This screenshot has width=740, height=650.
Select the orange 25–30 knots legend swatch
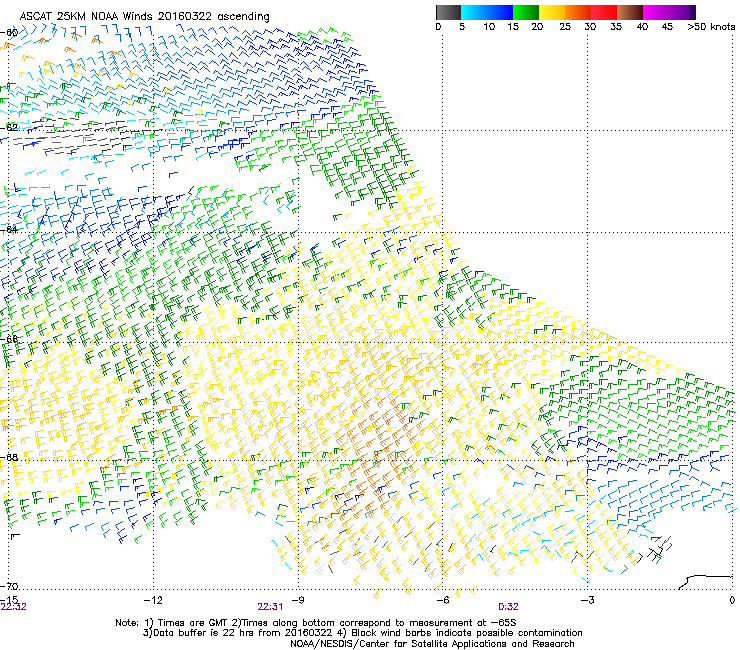pos(578,12)
